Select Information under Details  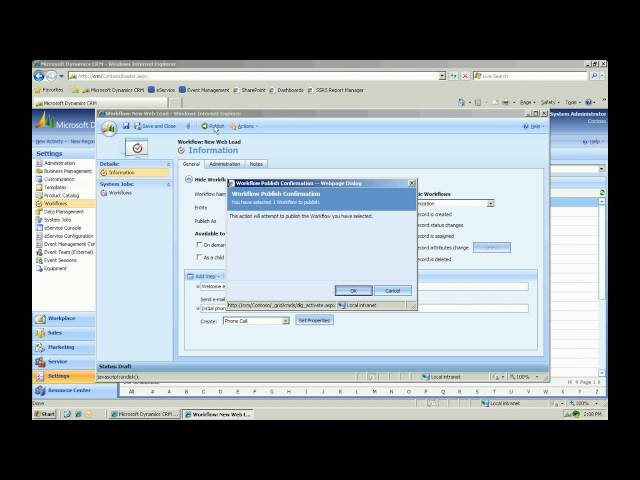(x=134, y=173)
